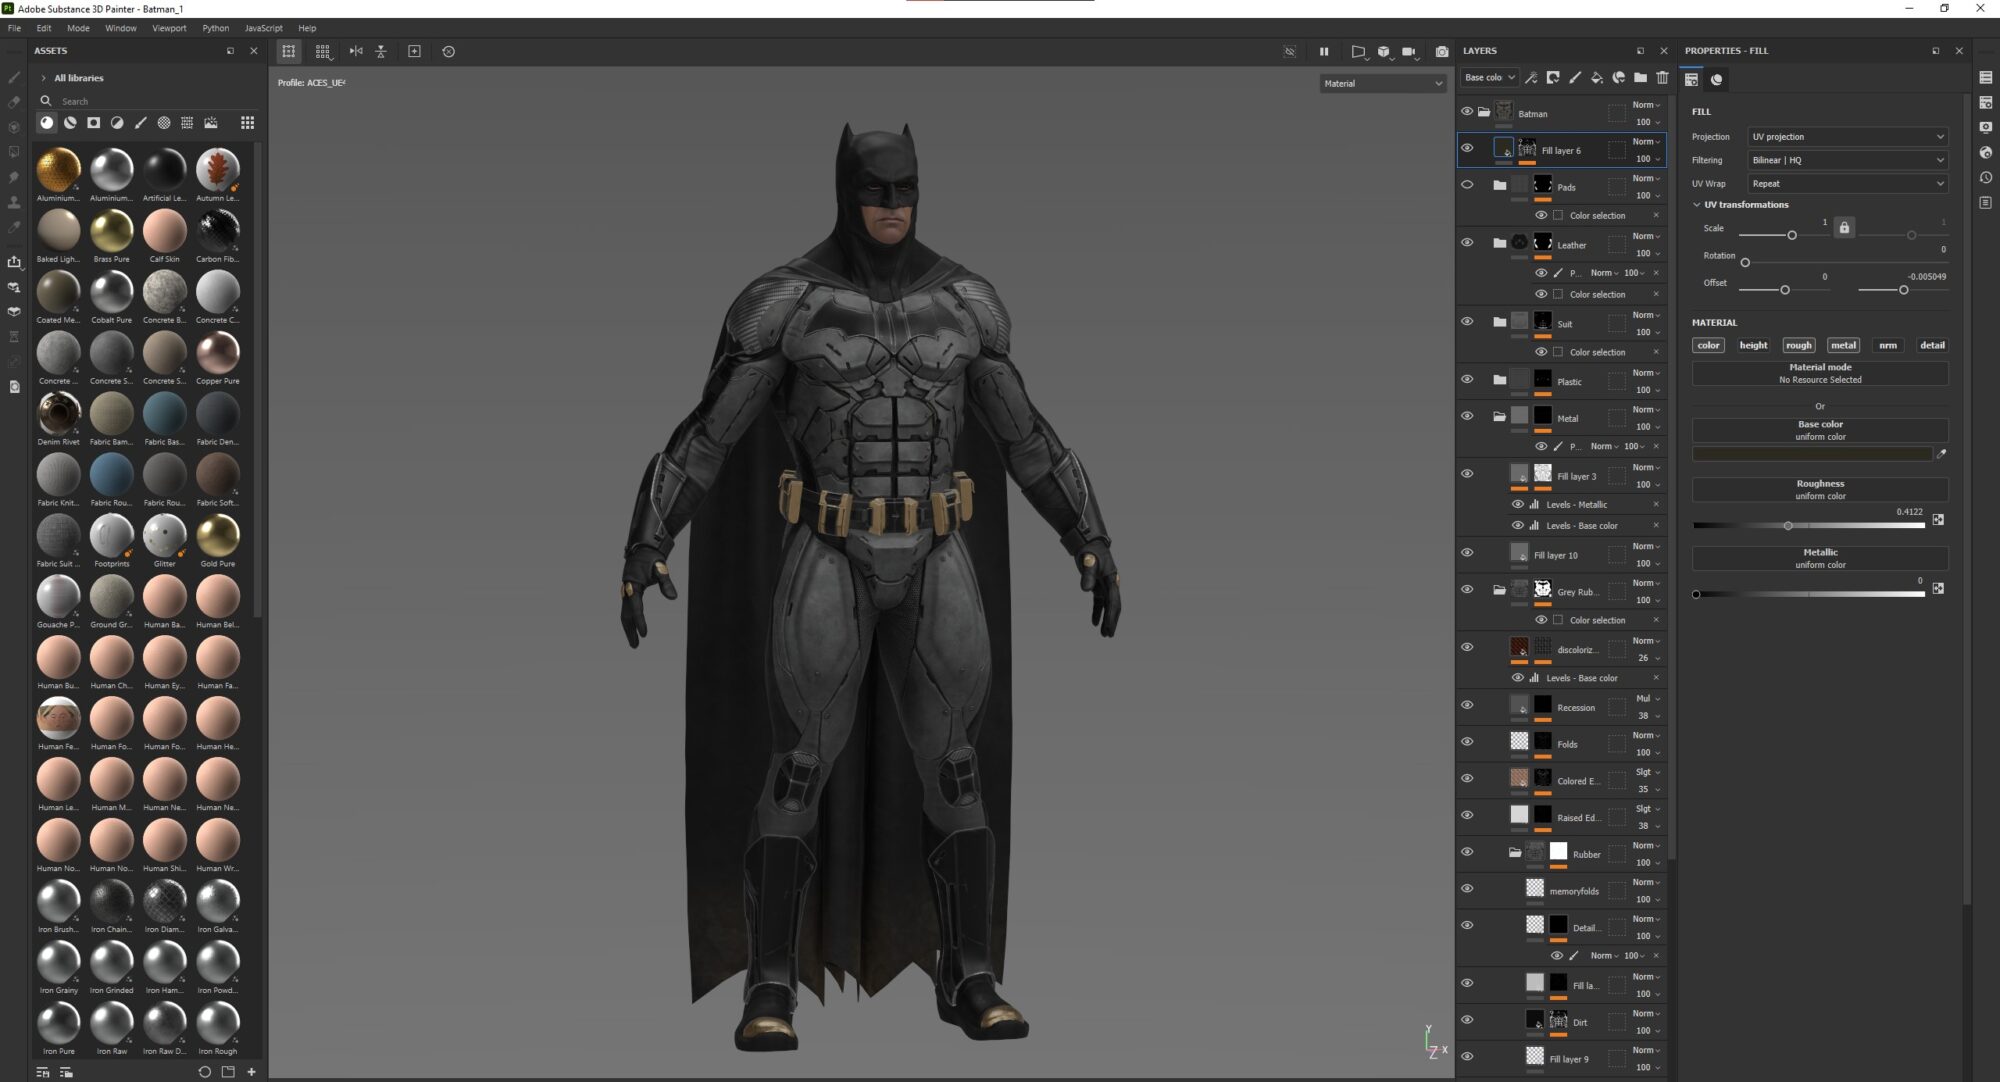
Task: Toggle the rough material channel button
Action: click(1798, 345)
